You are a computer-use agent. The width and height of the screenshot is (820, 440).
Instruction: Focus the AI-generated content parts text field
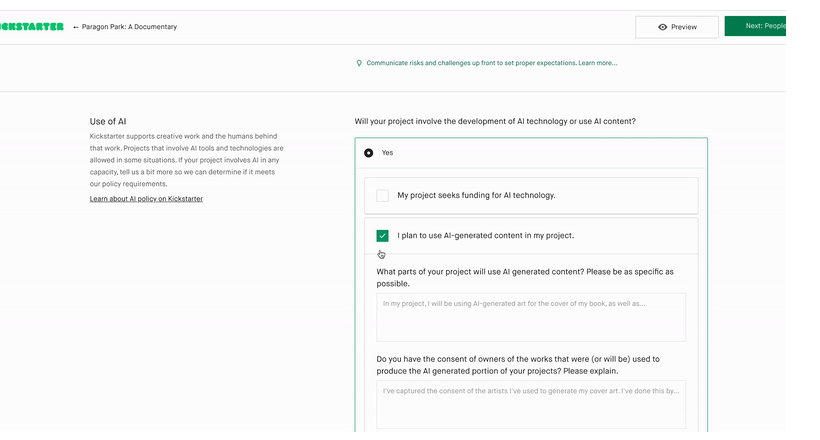pyautogui.click(x=531, y=317)
